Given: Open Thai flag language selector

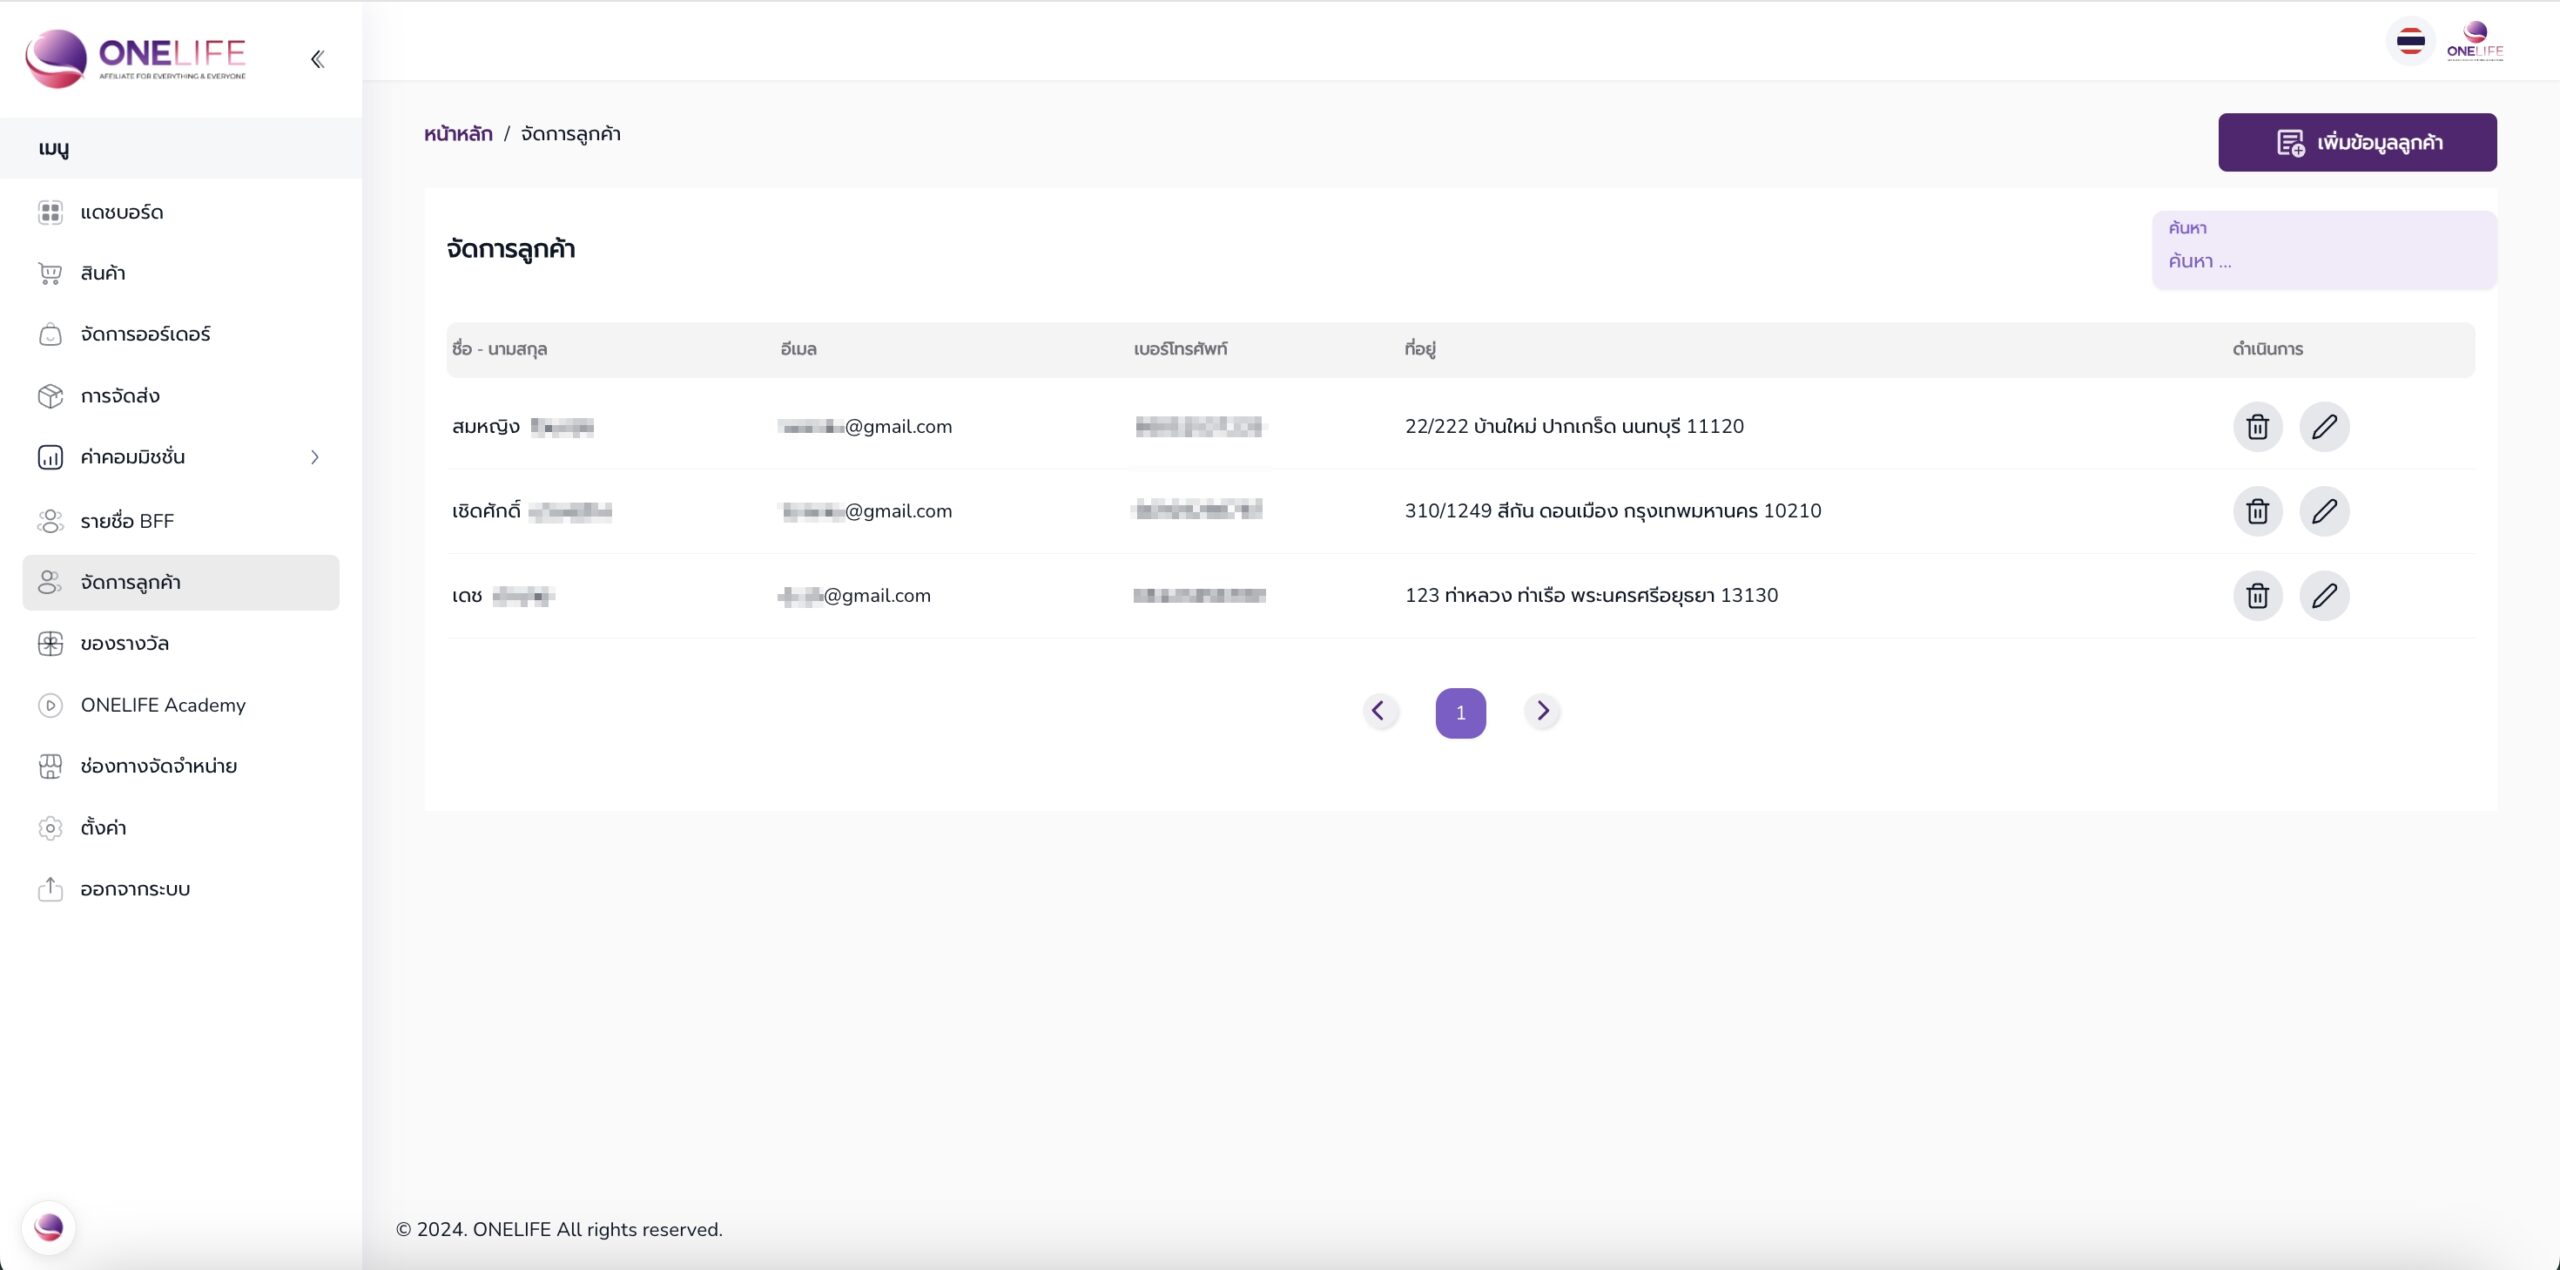Looking at the screenshot, I should click(2410, 42).
